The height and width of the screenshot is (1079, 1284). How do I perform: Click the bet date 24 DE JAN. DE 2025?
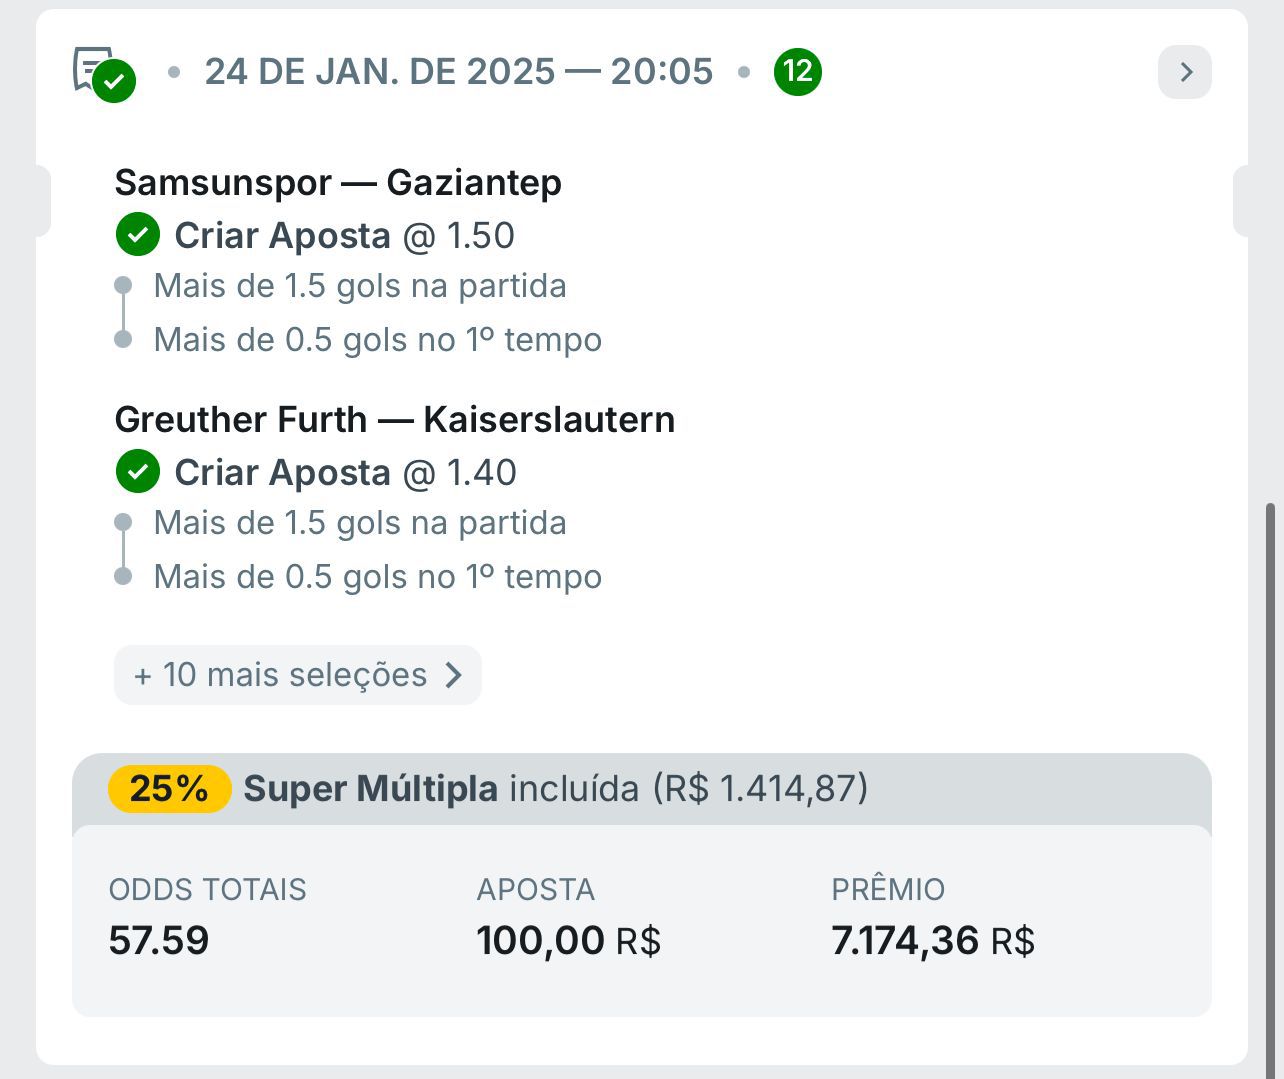(x=380, y=72)
